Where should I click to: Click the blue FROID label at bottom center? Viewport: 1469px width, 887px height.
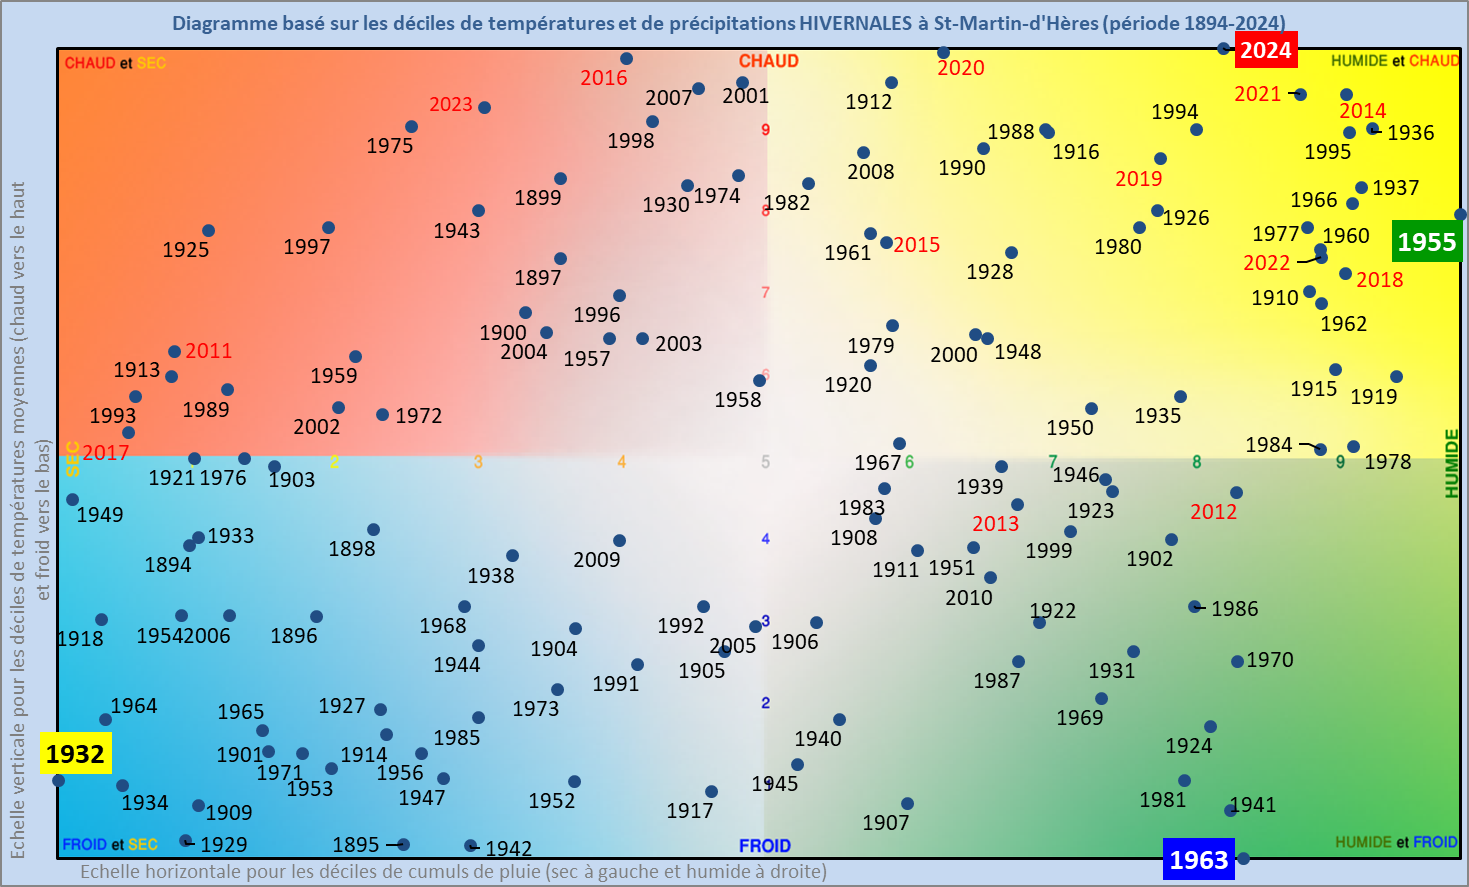pyautogui.click(x=764, y=846)
